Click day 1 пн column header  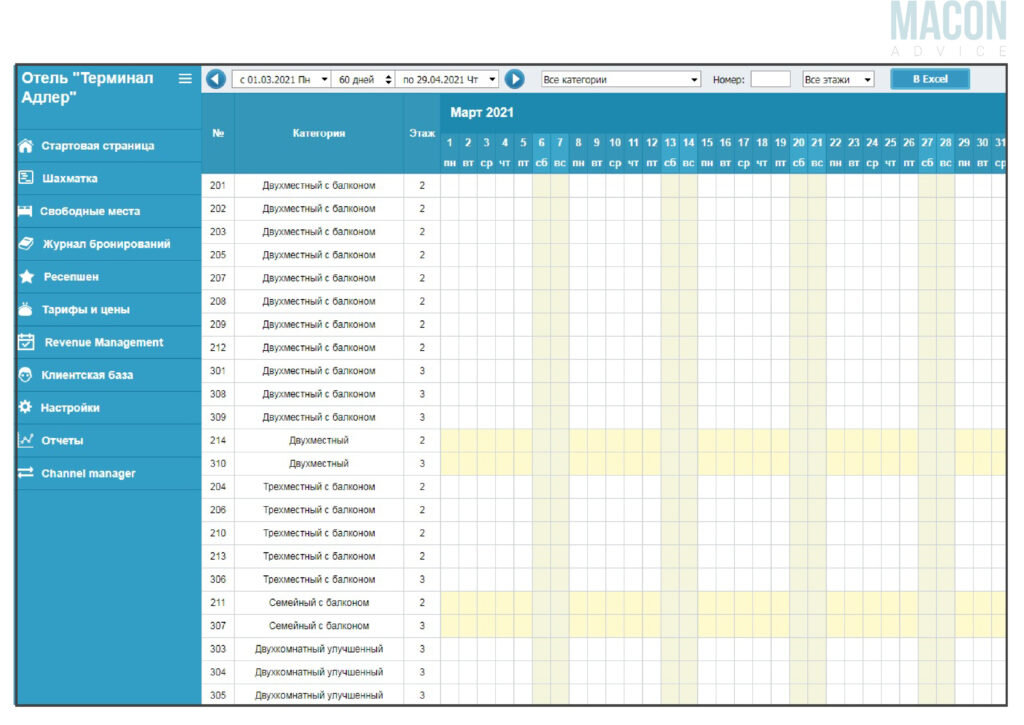pos(449,152)
